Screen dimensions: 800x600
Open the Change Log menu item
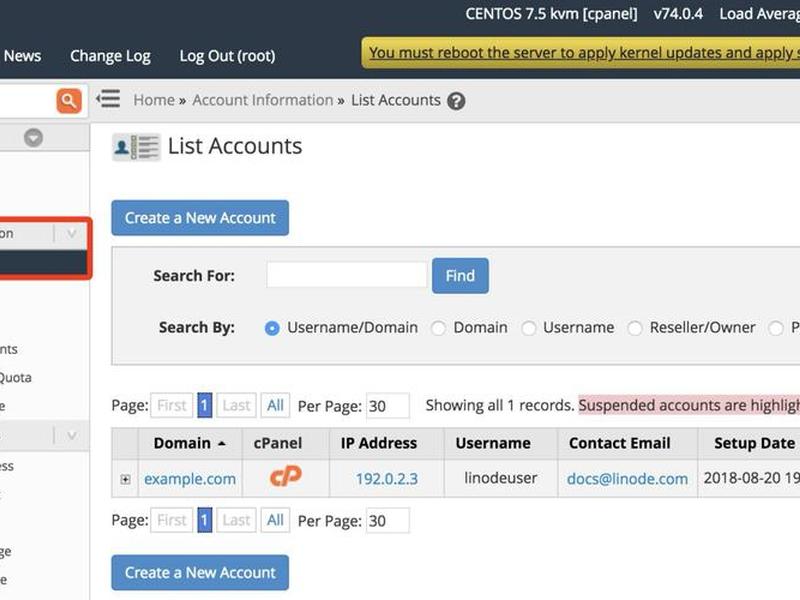(110, 56)
